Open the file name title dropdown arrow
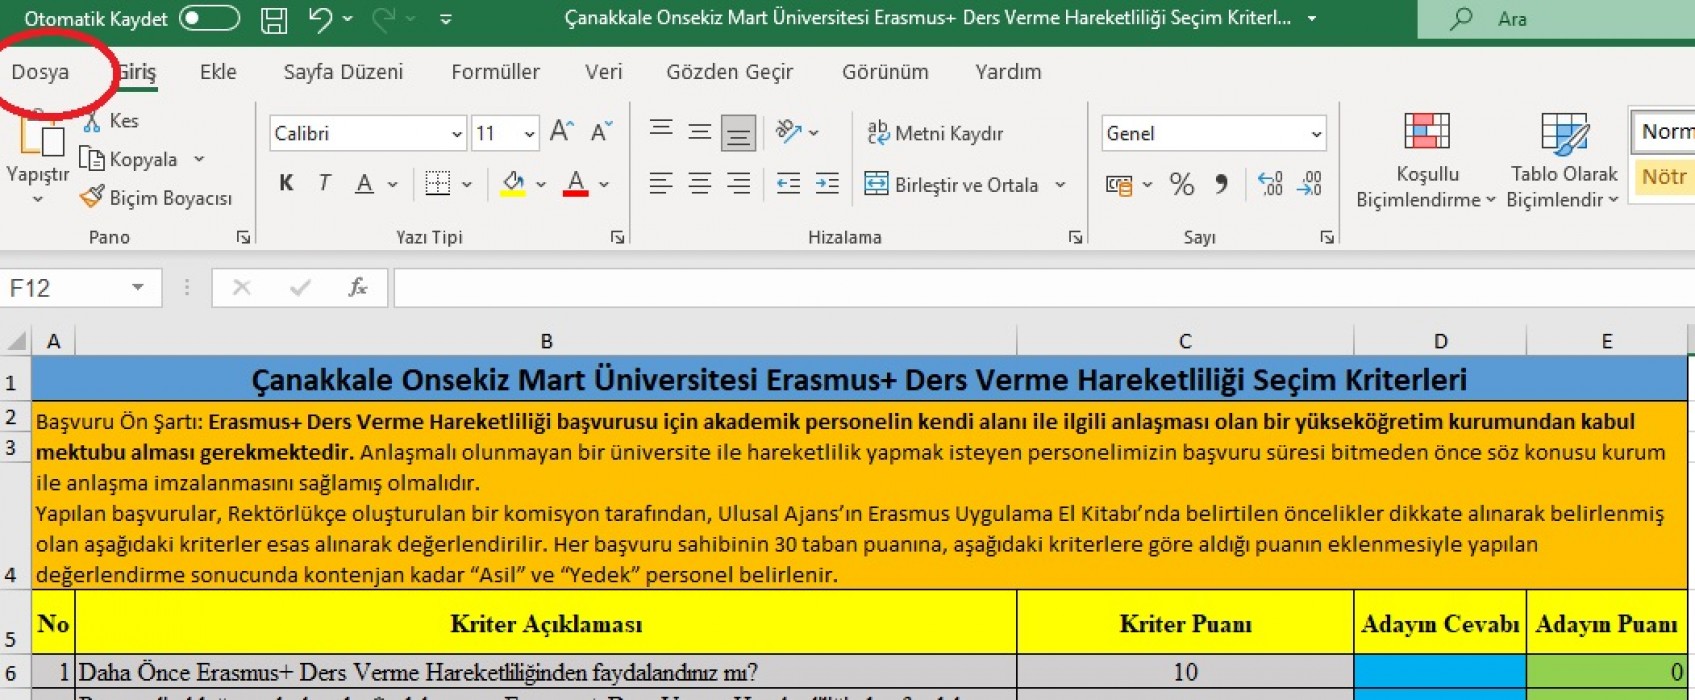 [1312, 19]
